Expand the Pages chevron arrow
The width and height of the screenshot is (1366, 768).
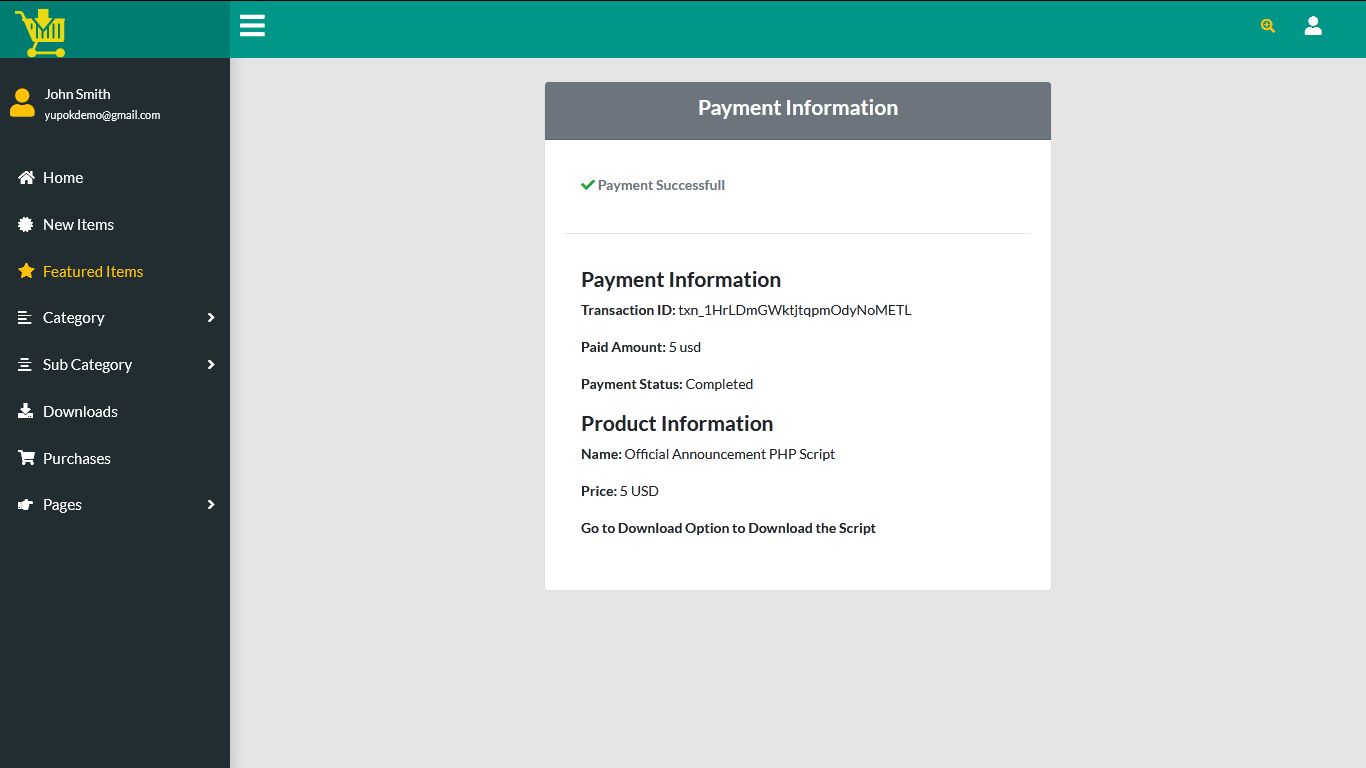[x=211, y=505]
